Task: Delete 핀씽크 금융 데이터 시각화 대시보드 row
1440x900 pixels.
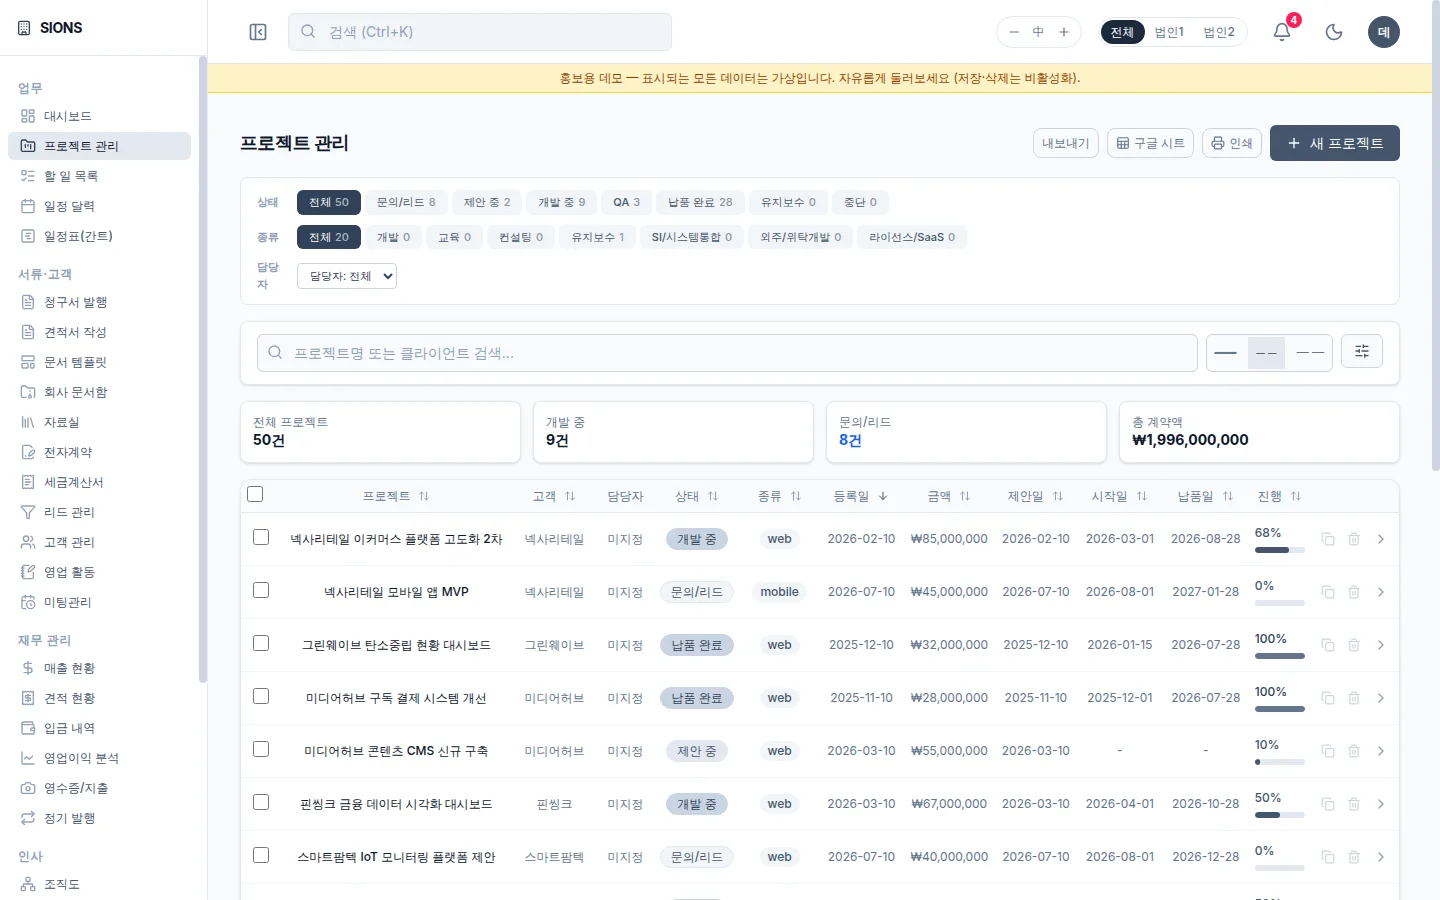Action: (1354, 804)
